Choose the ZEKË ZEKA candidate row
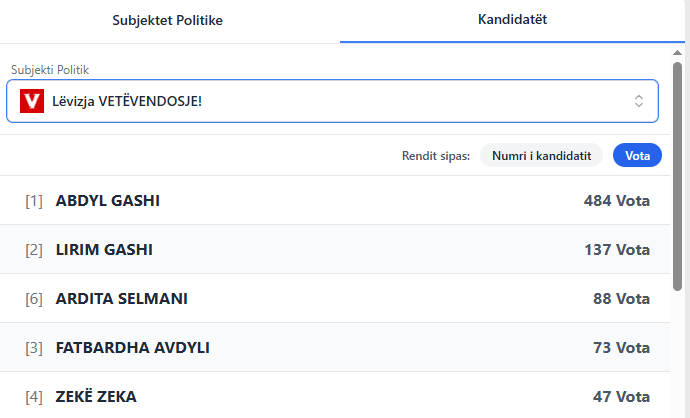690x418 pixels. coord(96,396)
